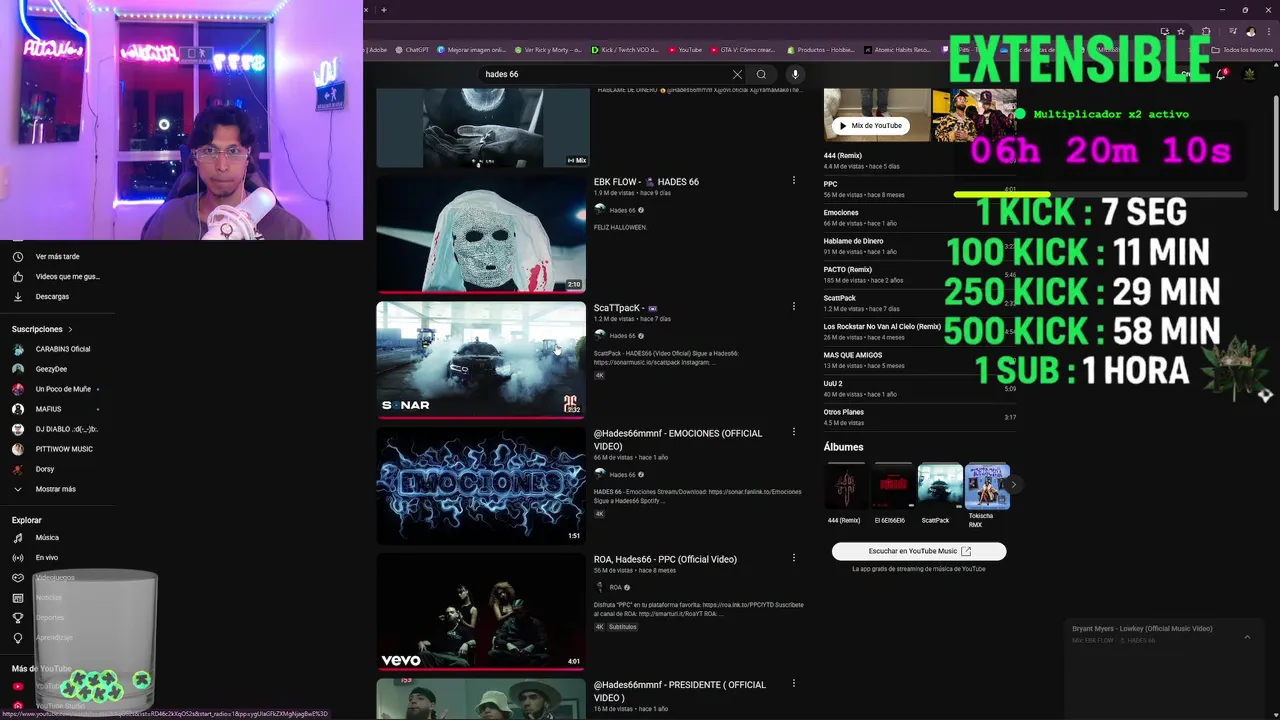The width and height of the screenshot is (1280, 720).
Task: Open the Kick / Twitch VOD bookmark
Action: [625, 50]
